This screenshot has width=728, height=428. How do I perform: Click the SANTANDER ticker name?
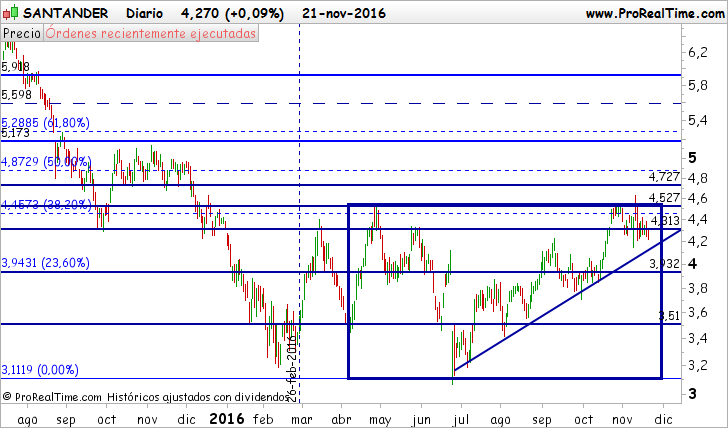point(65,13)
